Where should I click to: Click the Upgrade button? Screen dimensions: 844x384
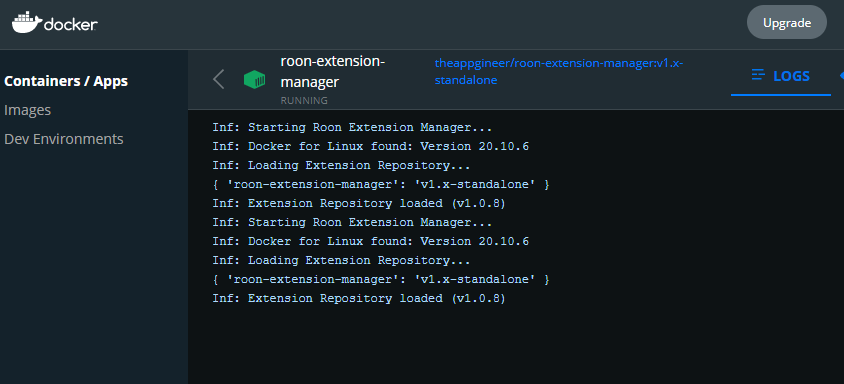(786, 23)
